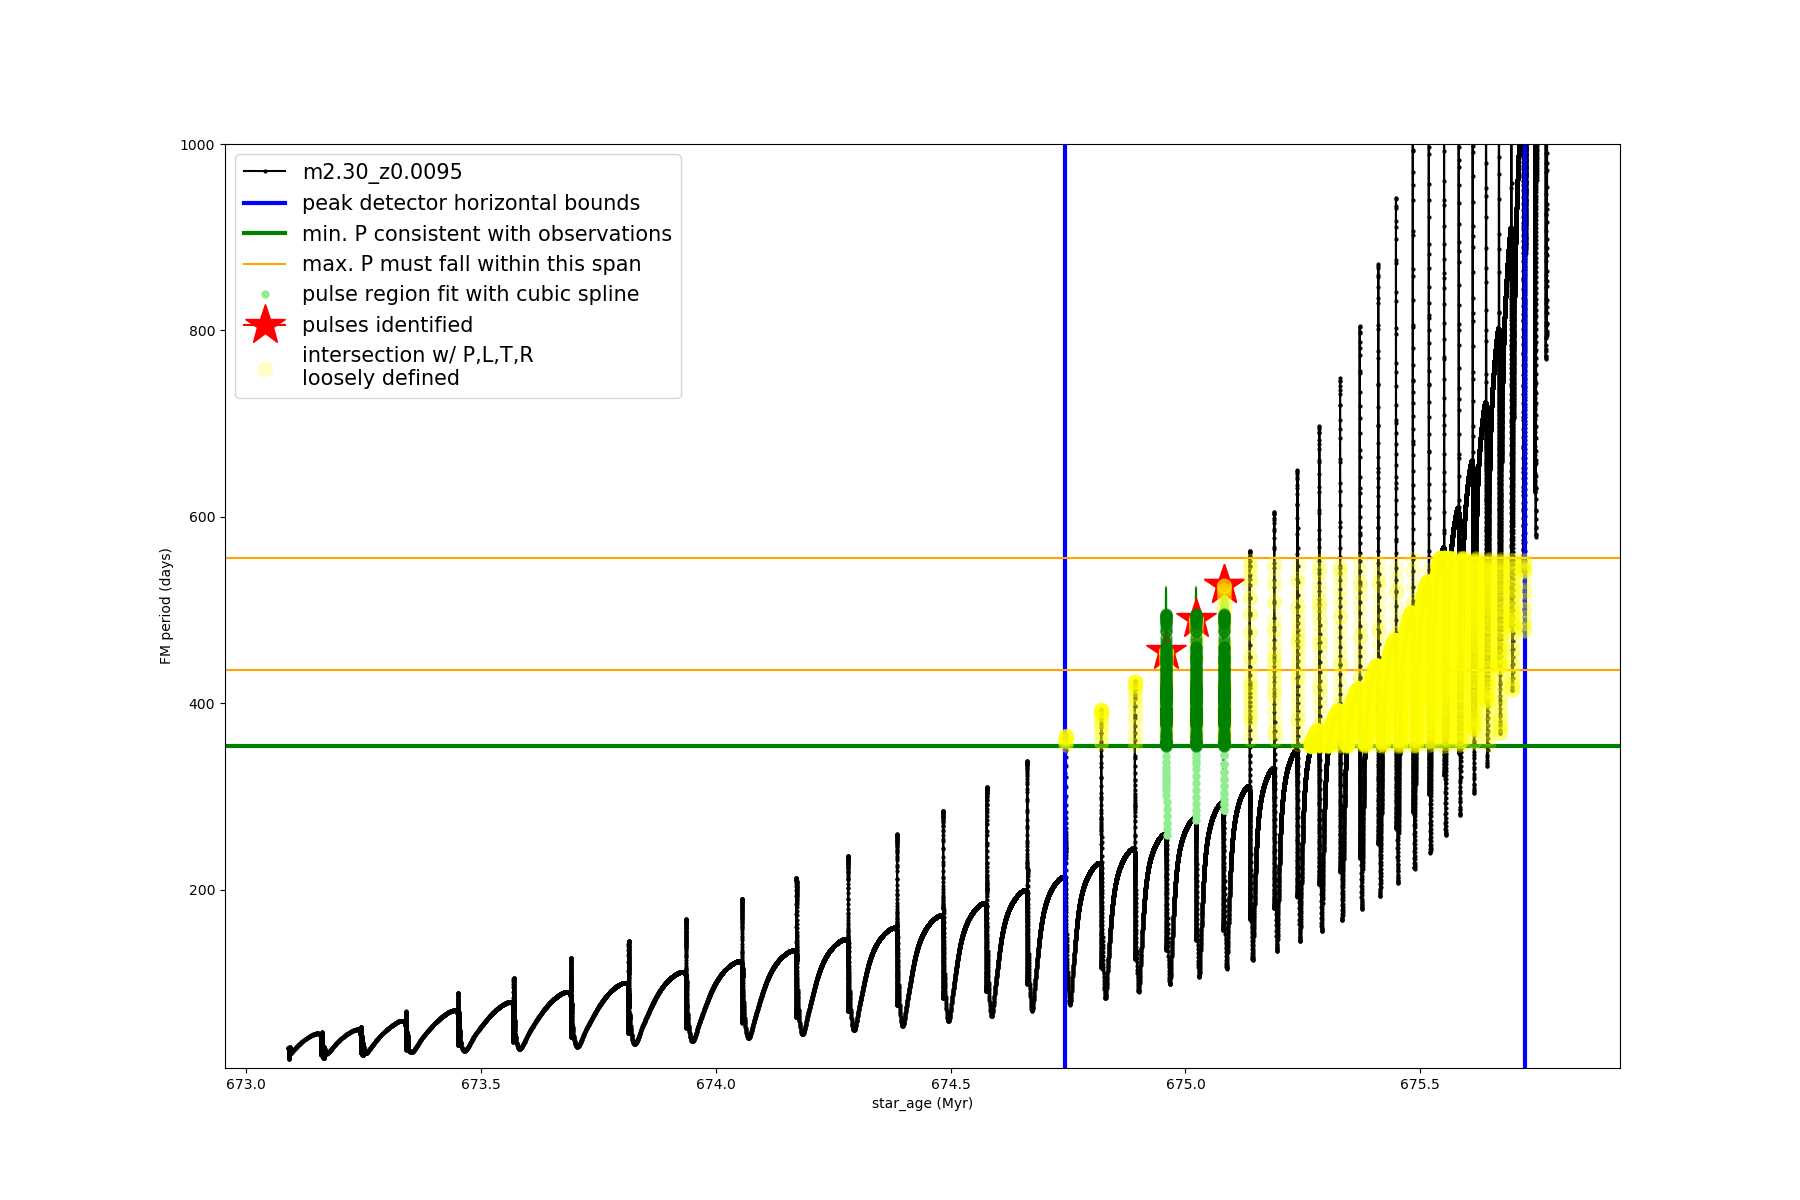This screenshot has width=1800, height=1200.
Task: Click the black line sample in the legend
Action: coord(265,172)
